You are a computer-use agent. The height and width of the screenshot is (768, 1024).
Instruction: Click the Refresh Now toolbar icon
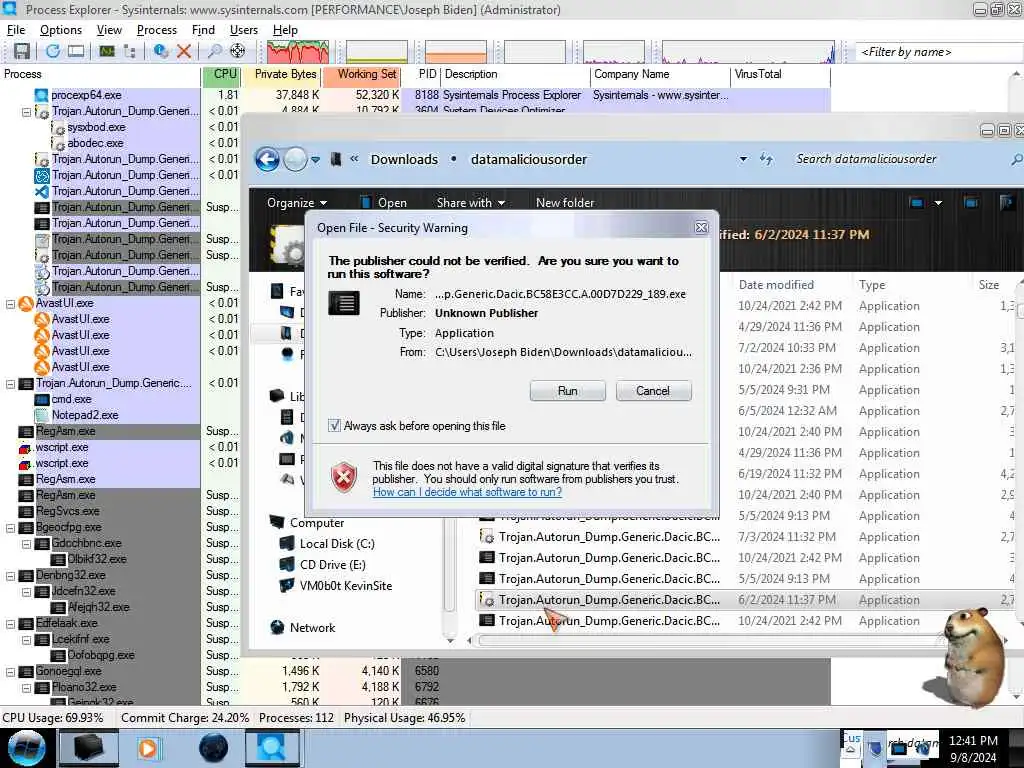(x=52, y=52)
